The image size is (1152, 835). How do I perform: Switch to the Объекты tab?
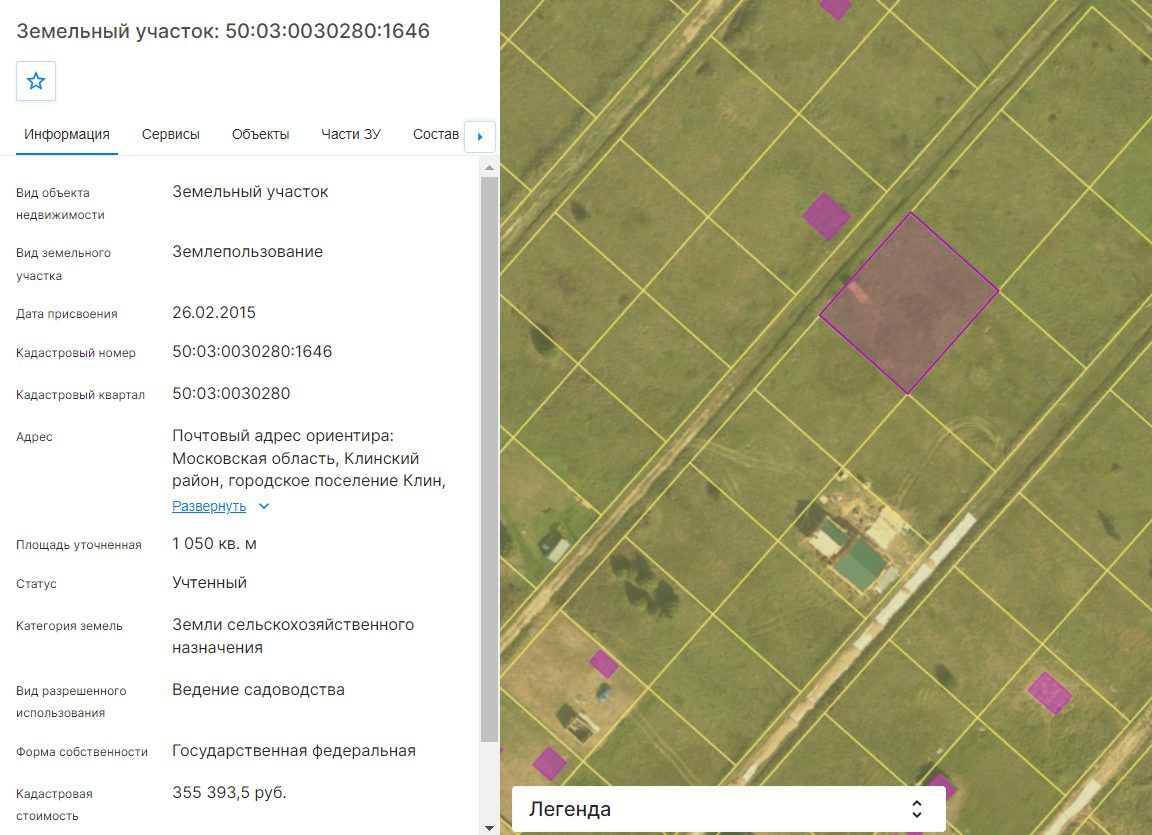coord(260,134)
